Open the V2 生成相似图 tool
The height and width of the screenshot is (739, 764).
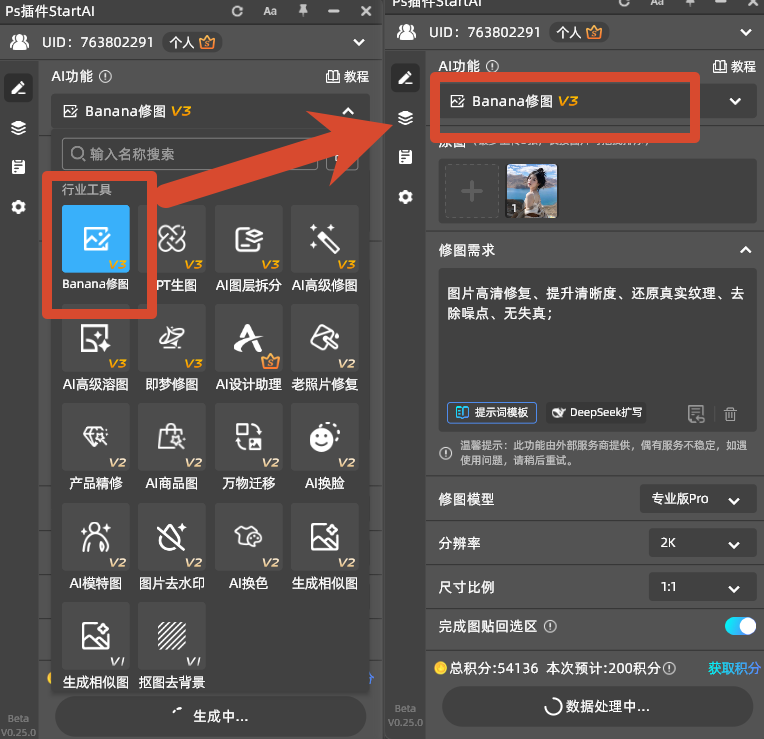coord(325,537)
